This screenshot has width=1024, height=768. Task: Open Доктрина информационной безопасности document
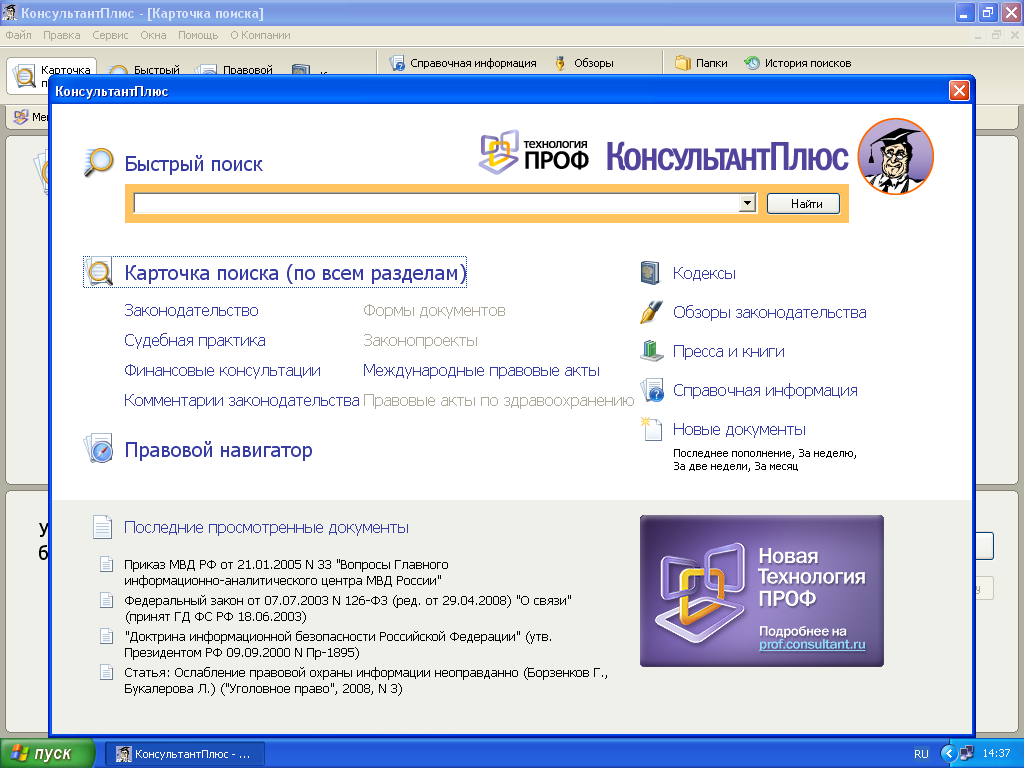(338, 644)
